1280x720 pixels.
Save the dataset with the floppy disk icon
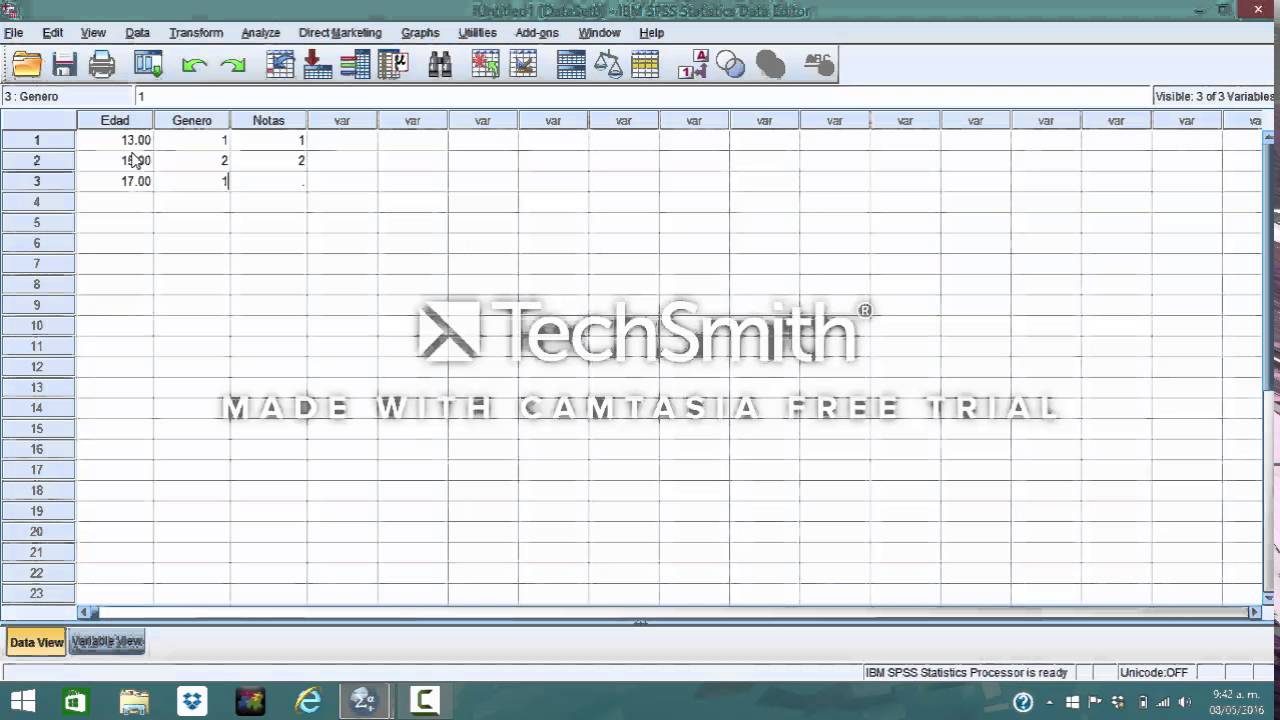pos(64,65)
